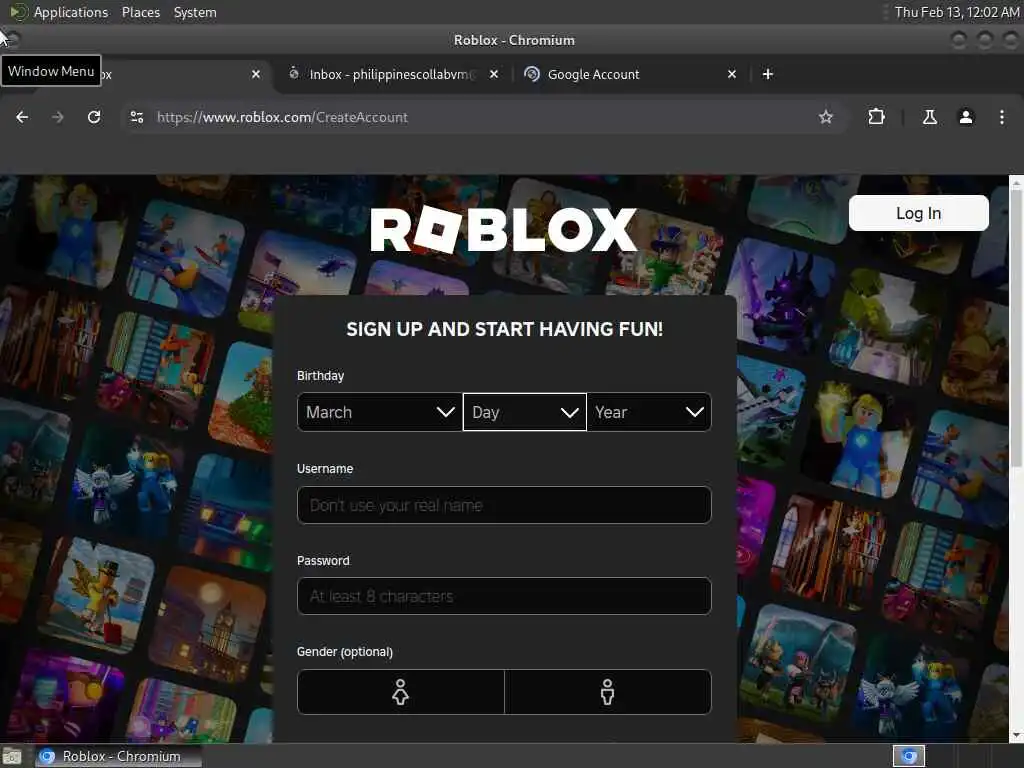This screenshot has height=768, width=1024.
Task: Bookmark this page with the star icon
Action: click(x=825, y=117)
